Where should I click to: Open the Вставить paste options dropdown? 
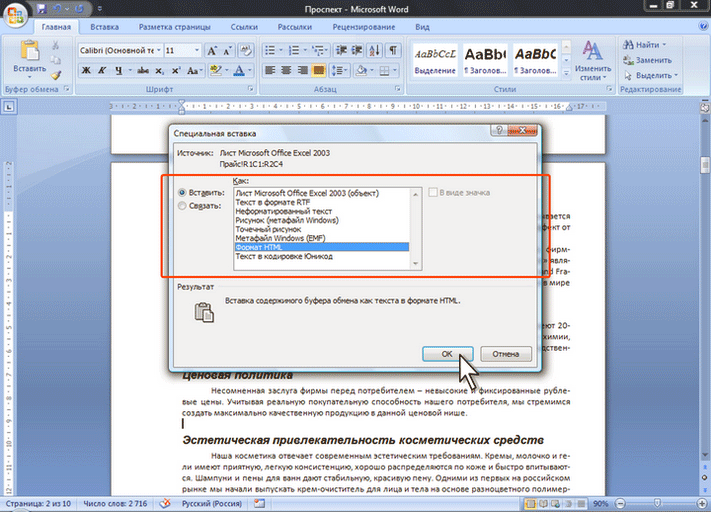click(x=29, y=76)
